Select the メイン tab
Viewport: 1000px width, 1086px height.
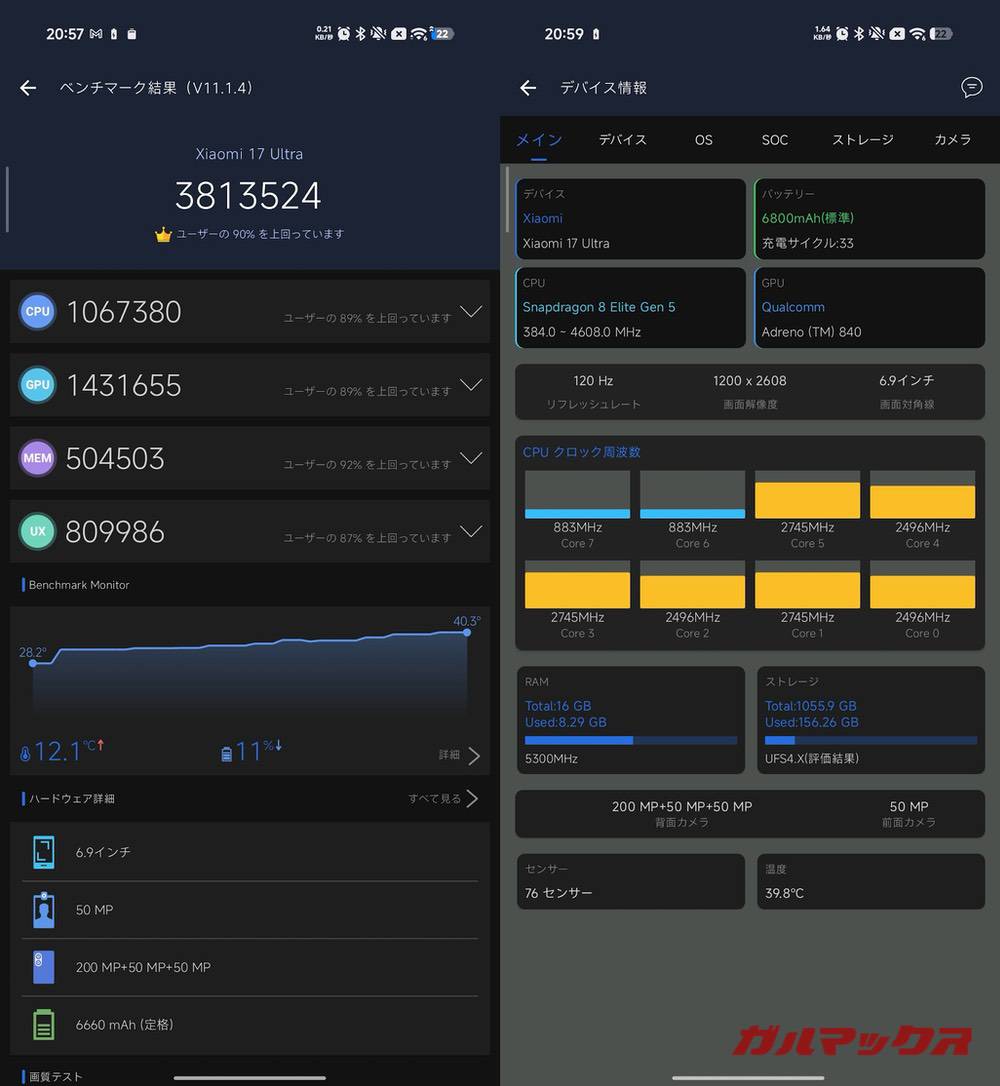tap(539, 140)
